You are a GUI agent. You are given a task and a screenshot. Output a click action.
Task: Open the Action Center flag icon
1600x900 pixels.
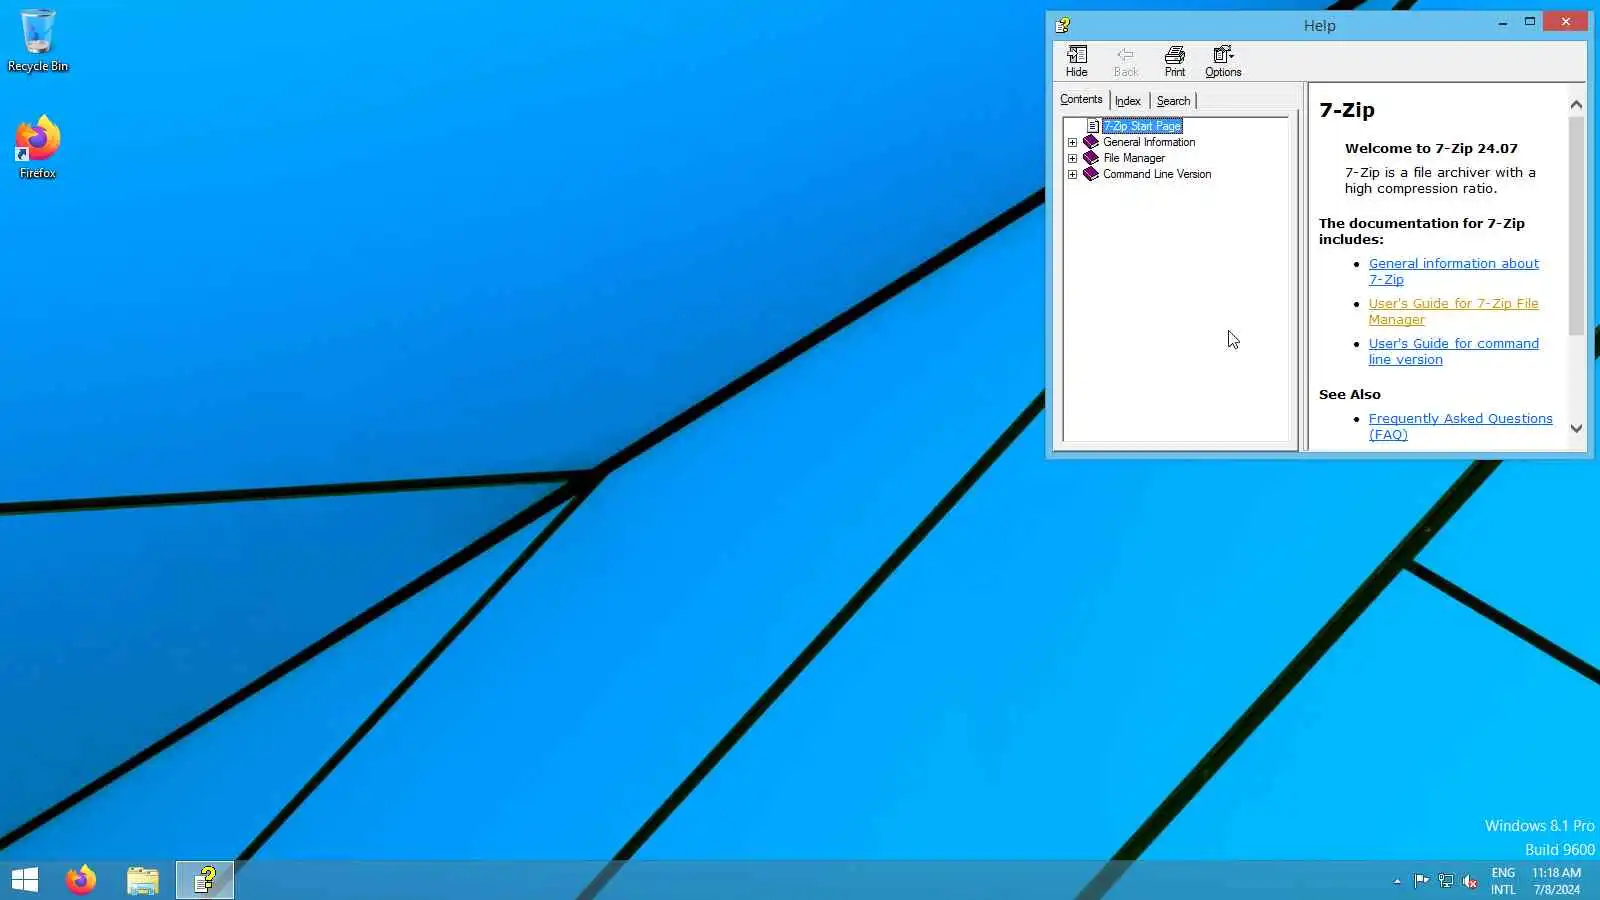pos(1421,881)
